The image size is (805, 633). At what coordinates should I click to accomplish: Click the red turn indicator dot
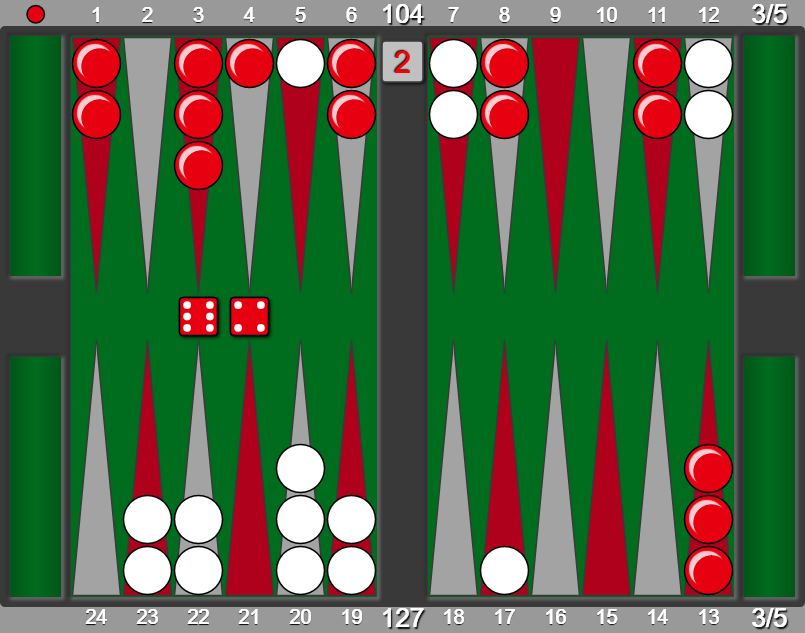click(35, 14)
